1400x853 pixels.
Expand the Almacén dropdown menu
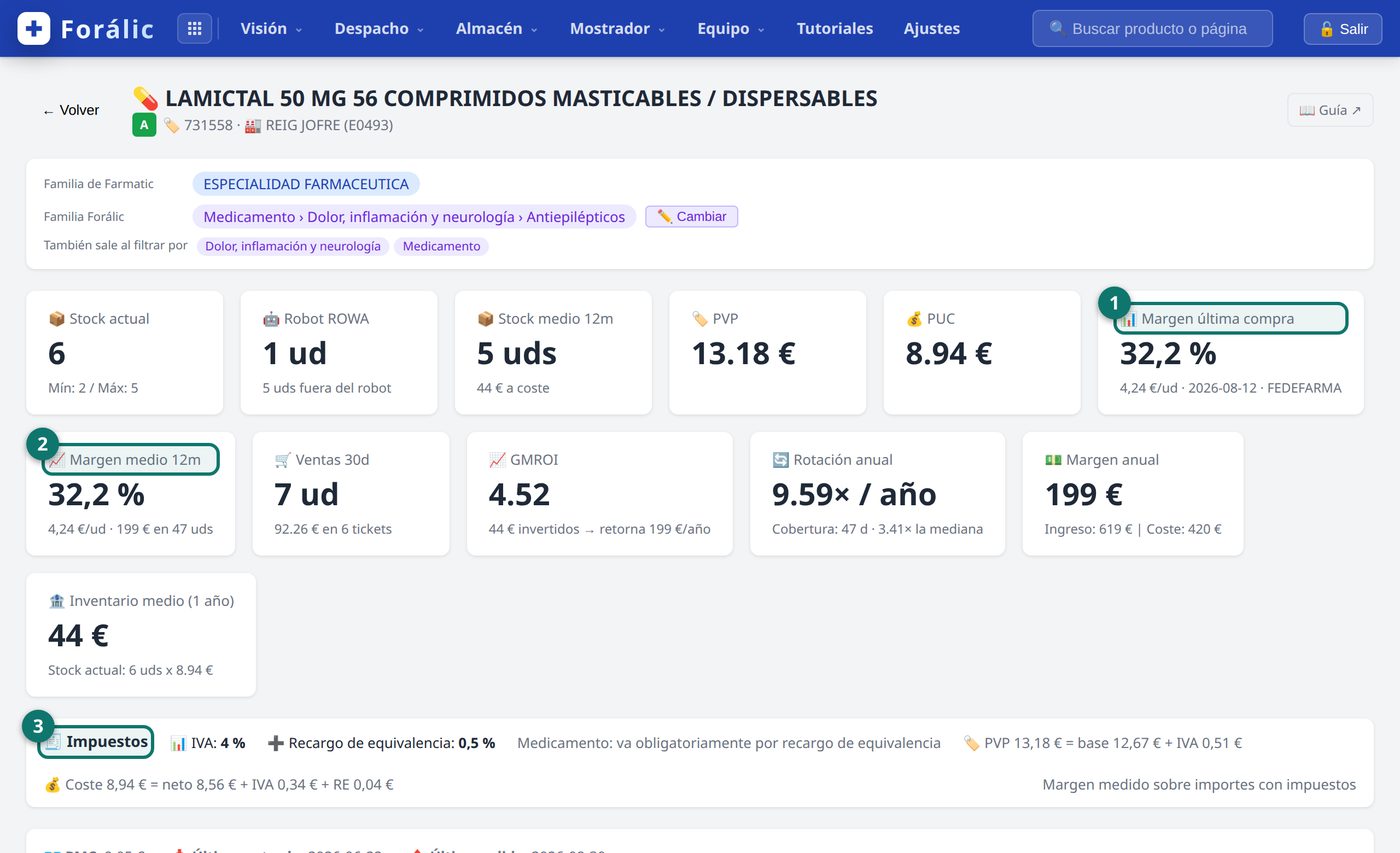point(496,28)
